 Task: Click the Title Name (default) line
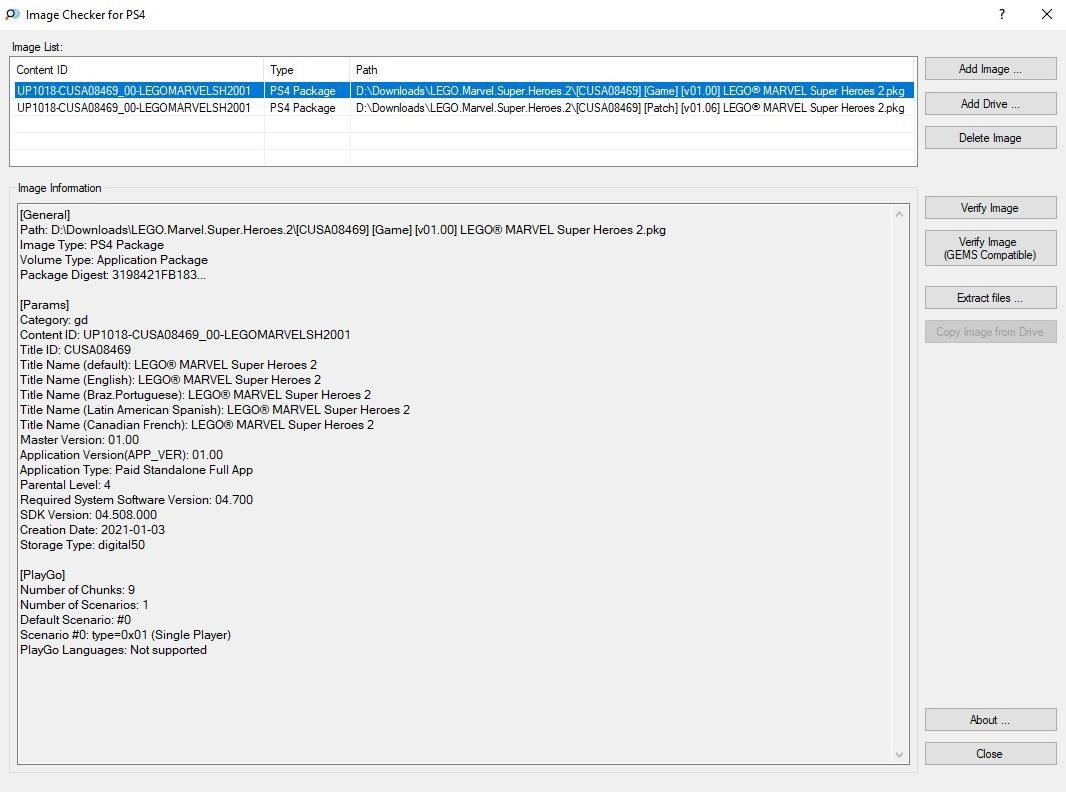169,365
